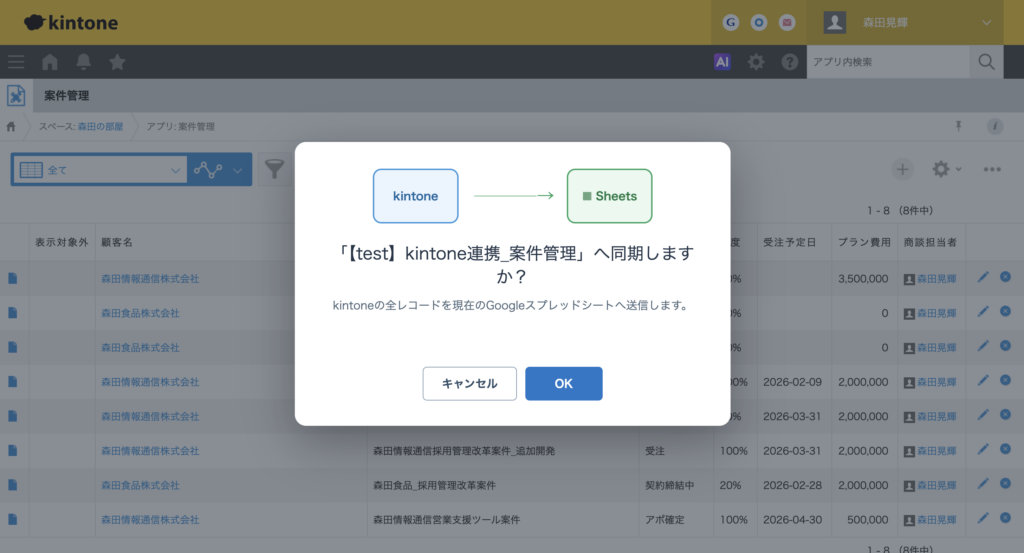This screenshot has width=1024, height=553.
Task: Click the pin icon near breadcrumb
Action: [x=958, y=126]
